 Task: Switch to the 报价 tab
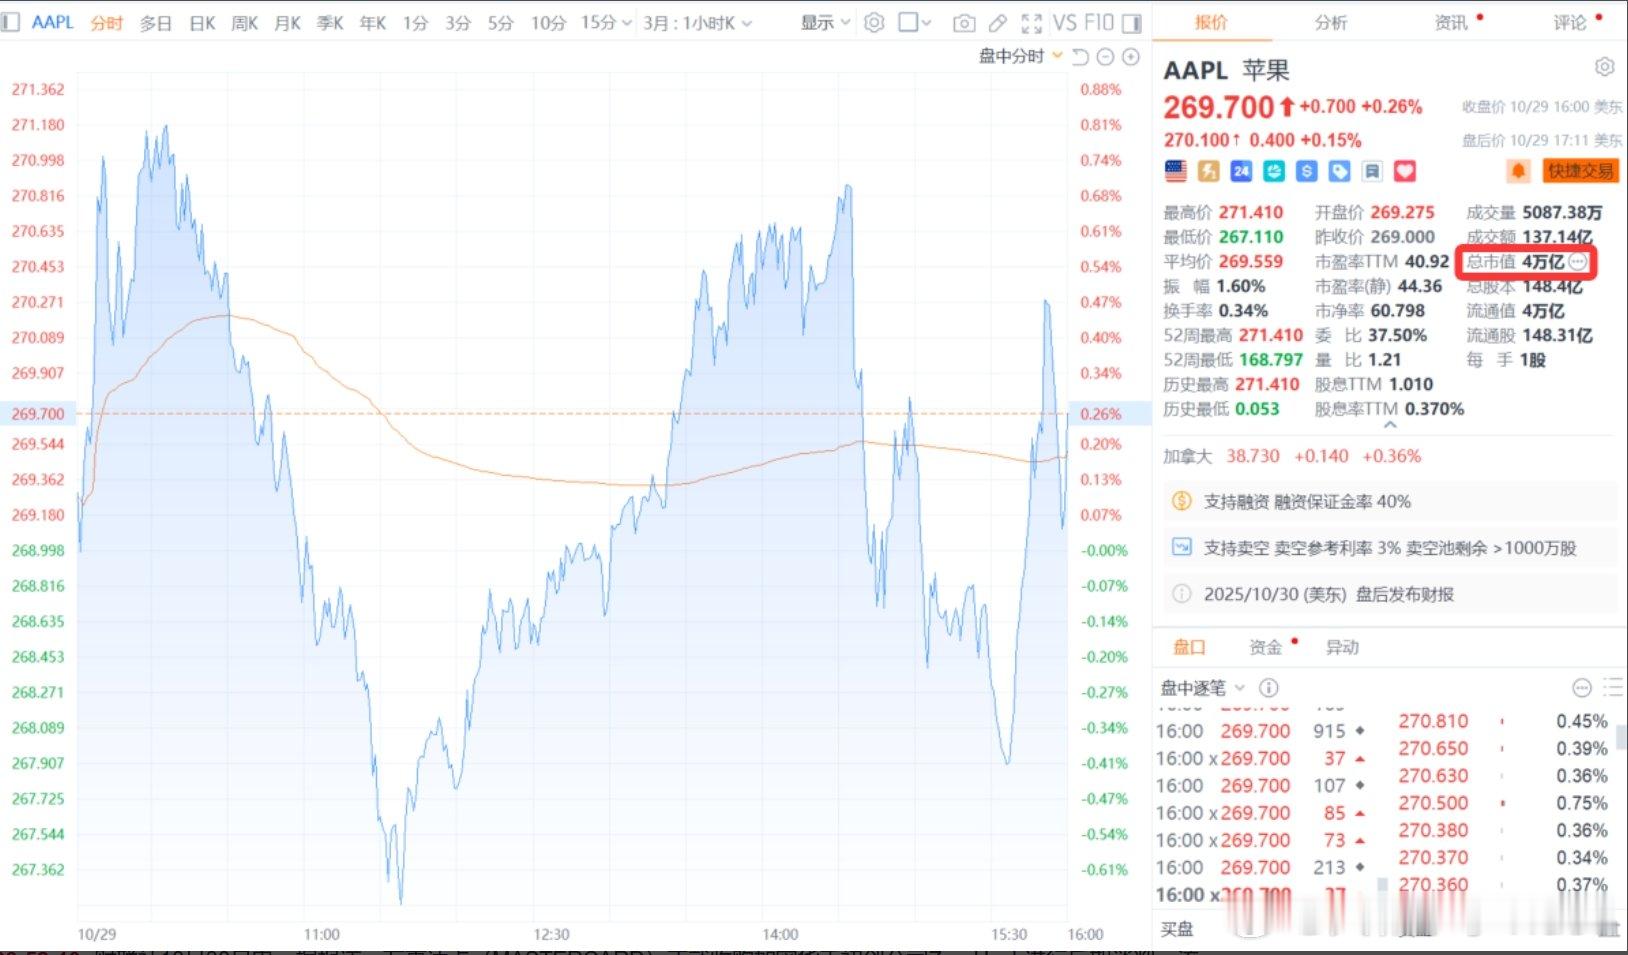1210,22
